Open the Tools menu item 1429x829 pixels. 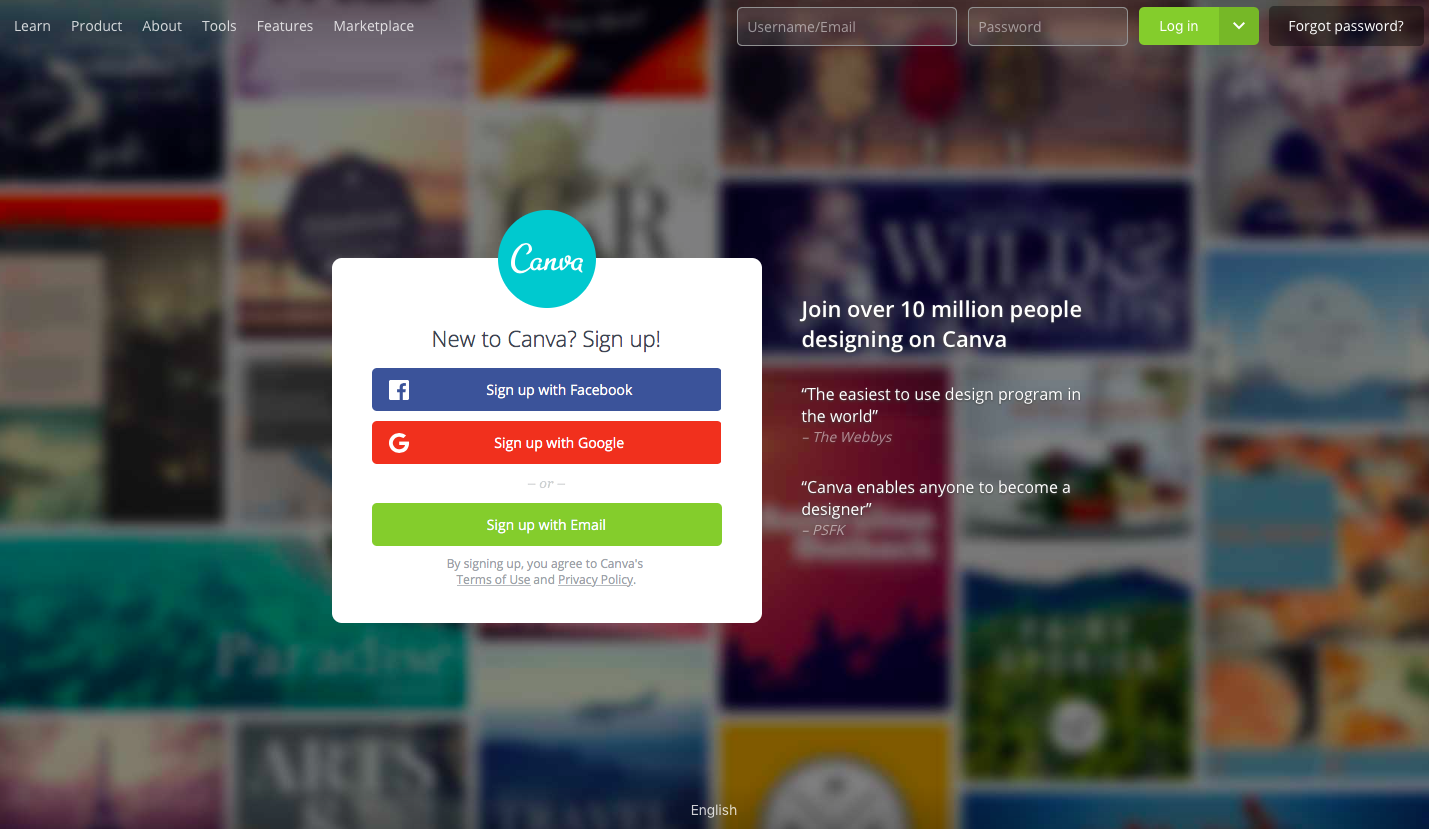[219, 26]
